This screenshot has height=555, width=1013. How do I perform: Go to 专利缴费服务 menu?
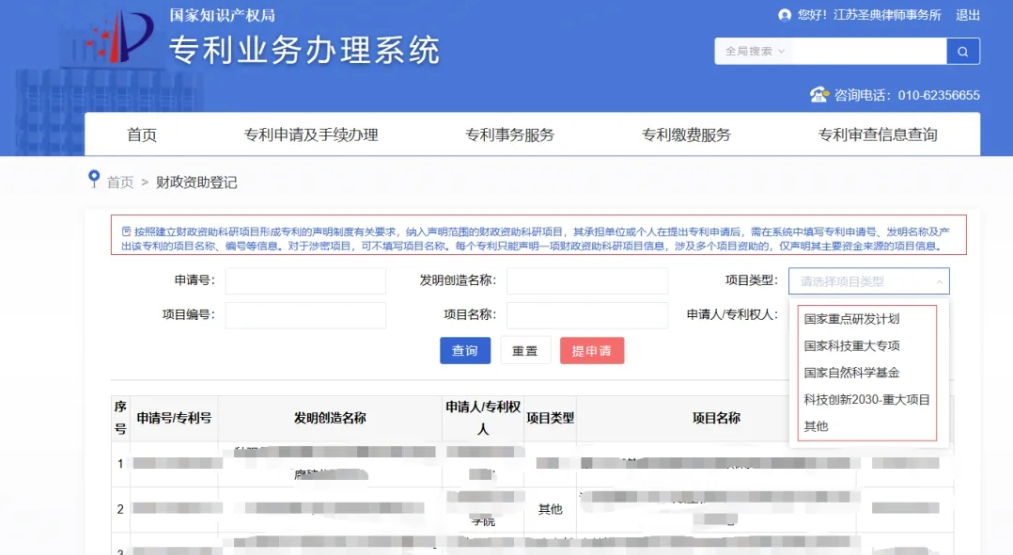pos(686,135)
